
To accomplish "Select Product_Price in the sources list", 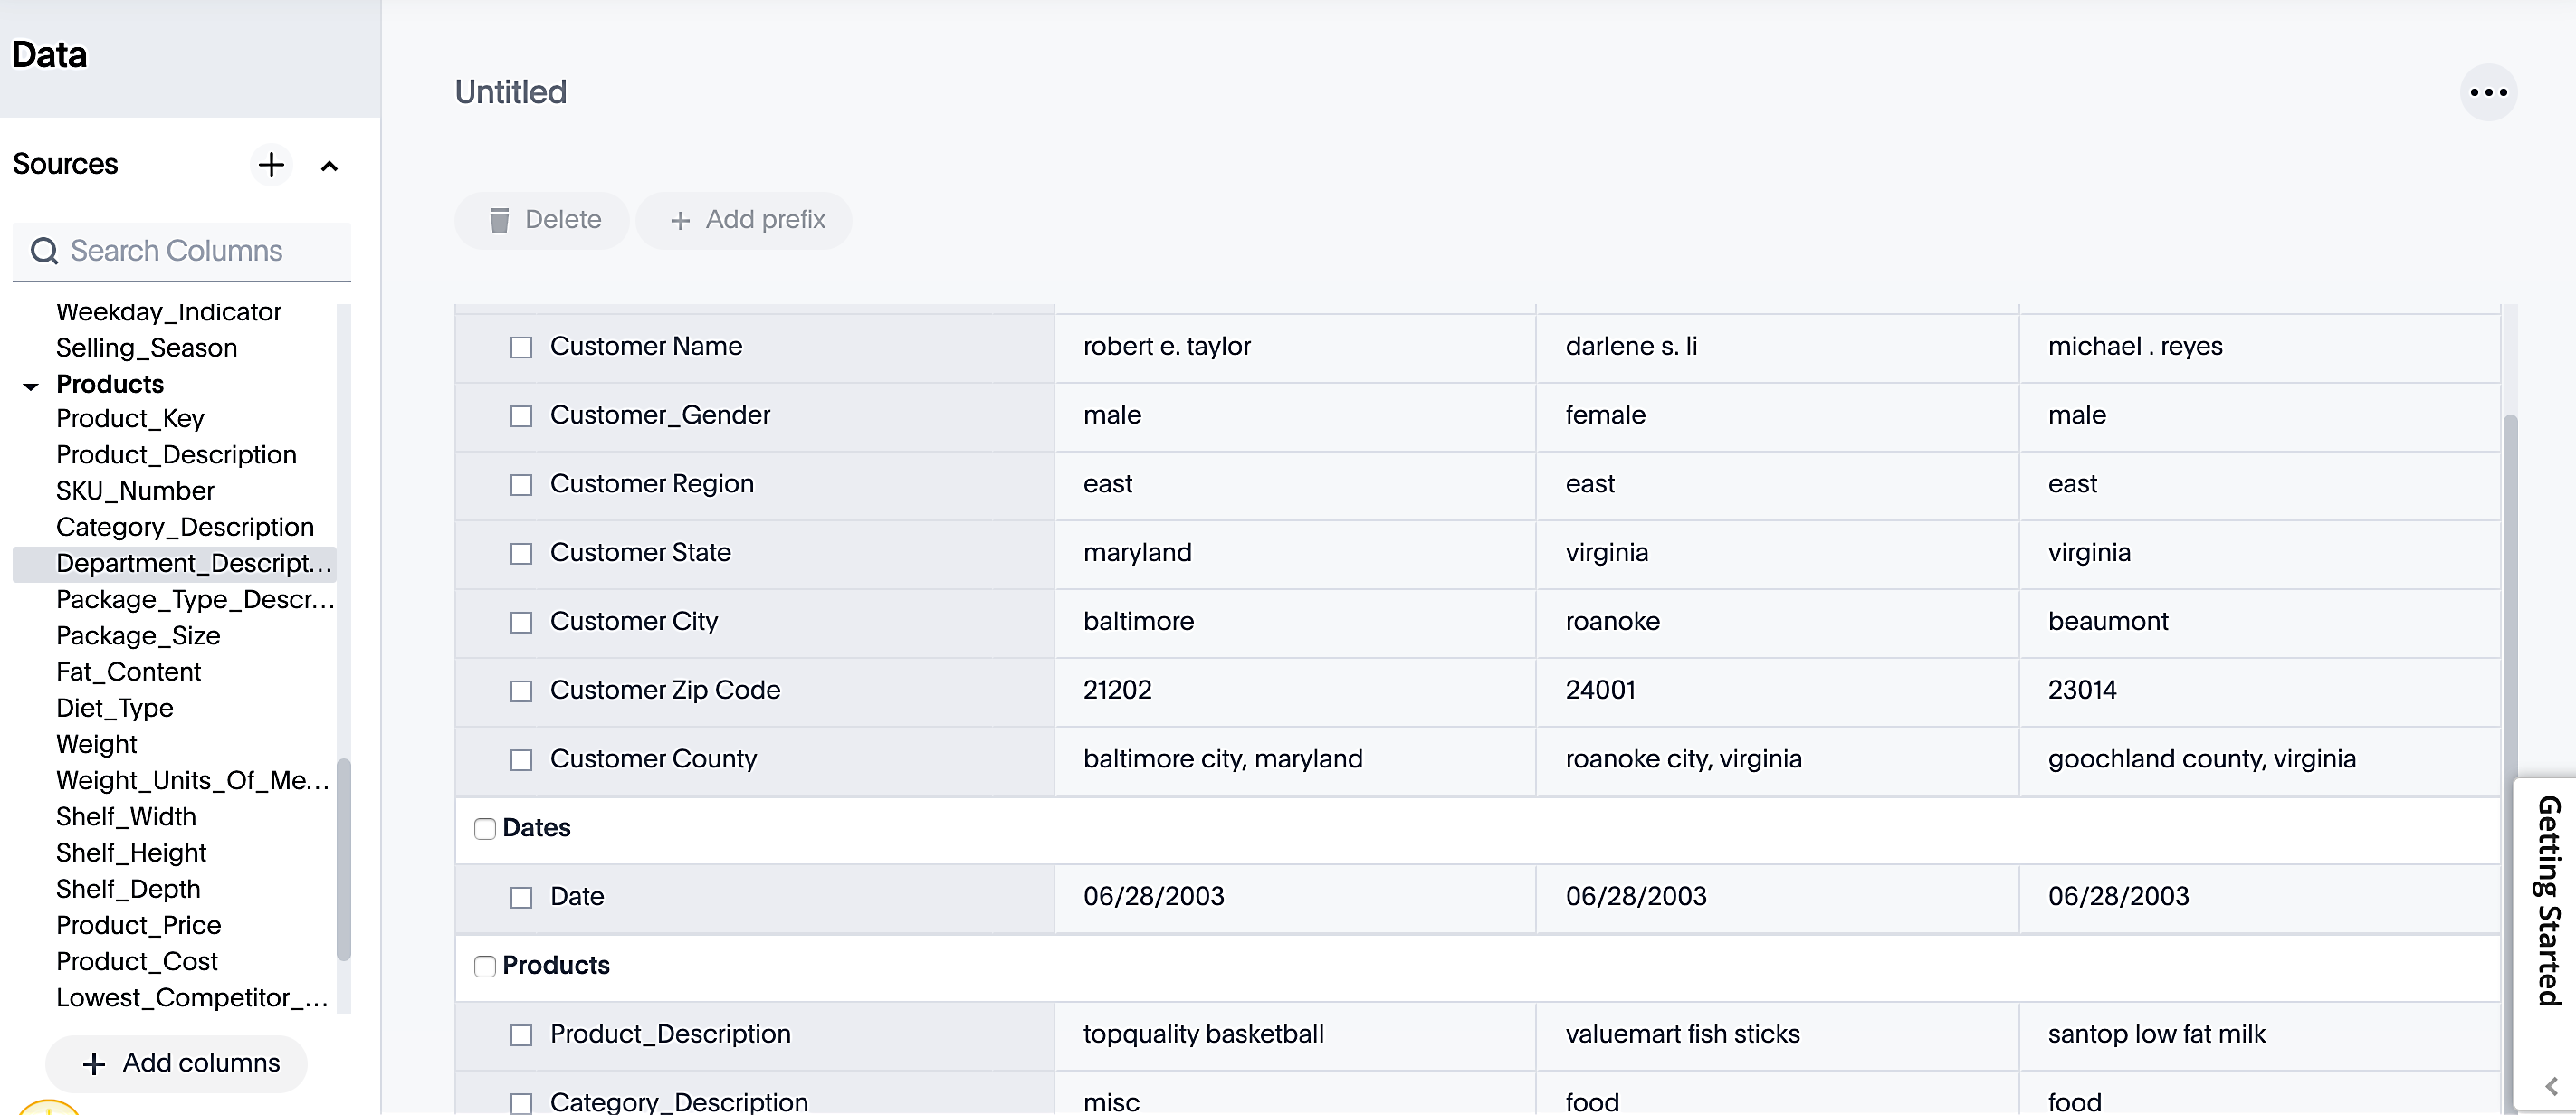I will [x=138, y=925].
